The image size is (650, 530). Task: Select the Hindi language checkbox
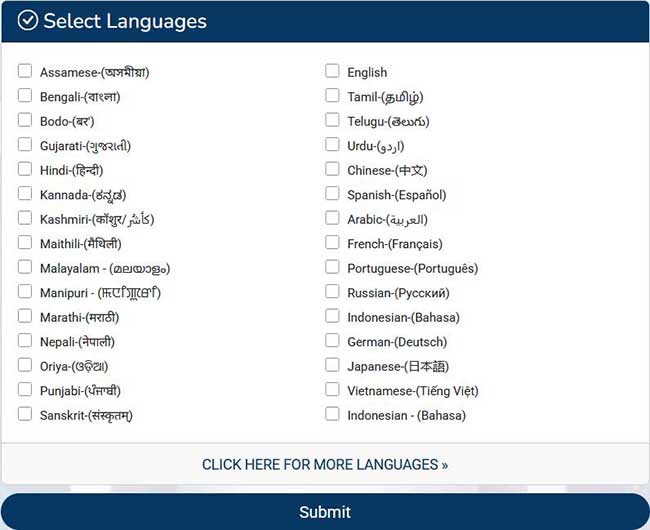click(25, 170)
